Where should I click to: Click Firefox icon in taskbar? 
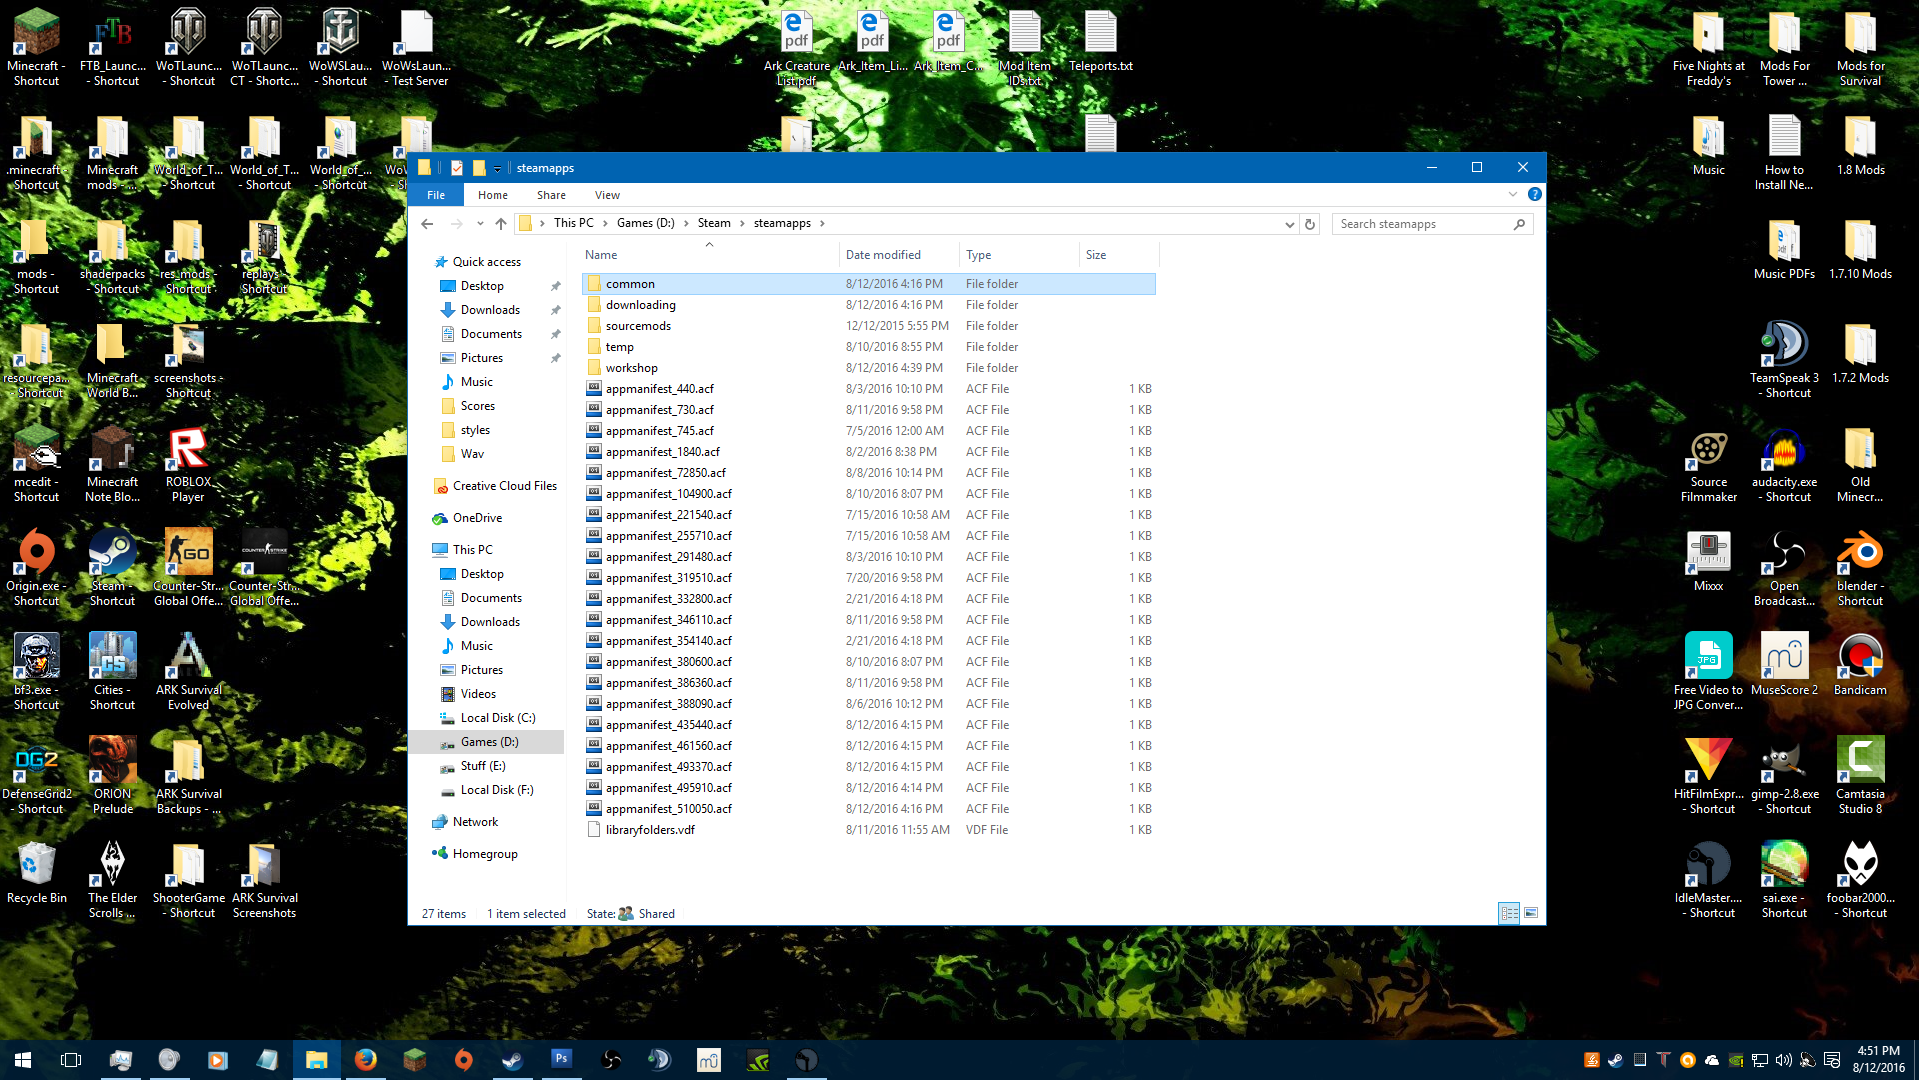(x=366, y=1060)
